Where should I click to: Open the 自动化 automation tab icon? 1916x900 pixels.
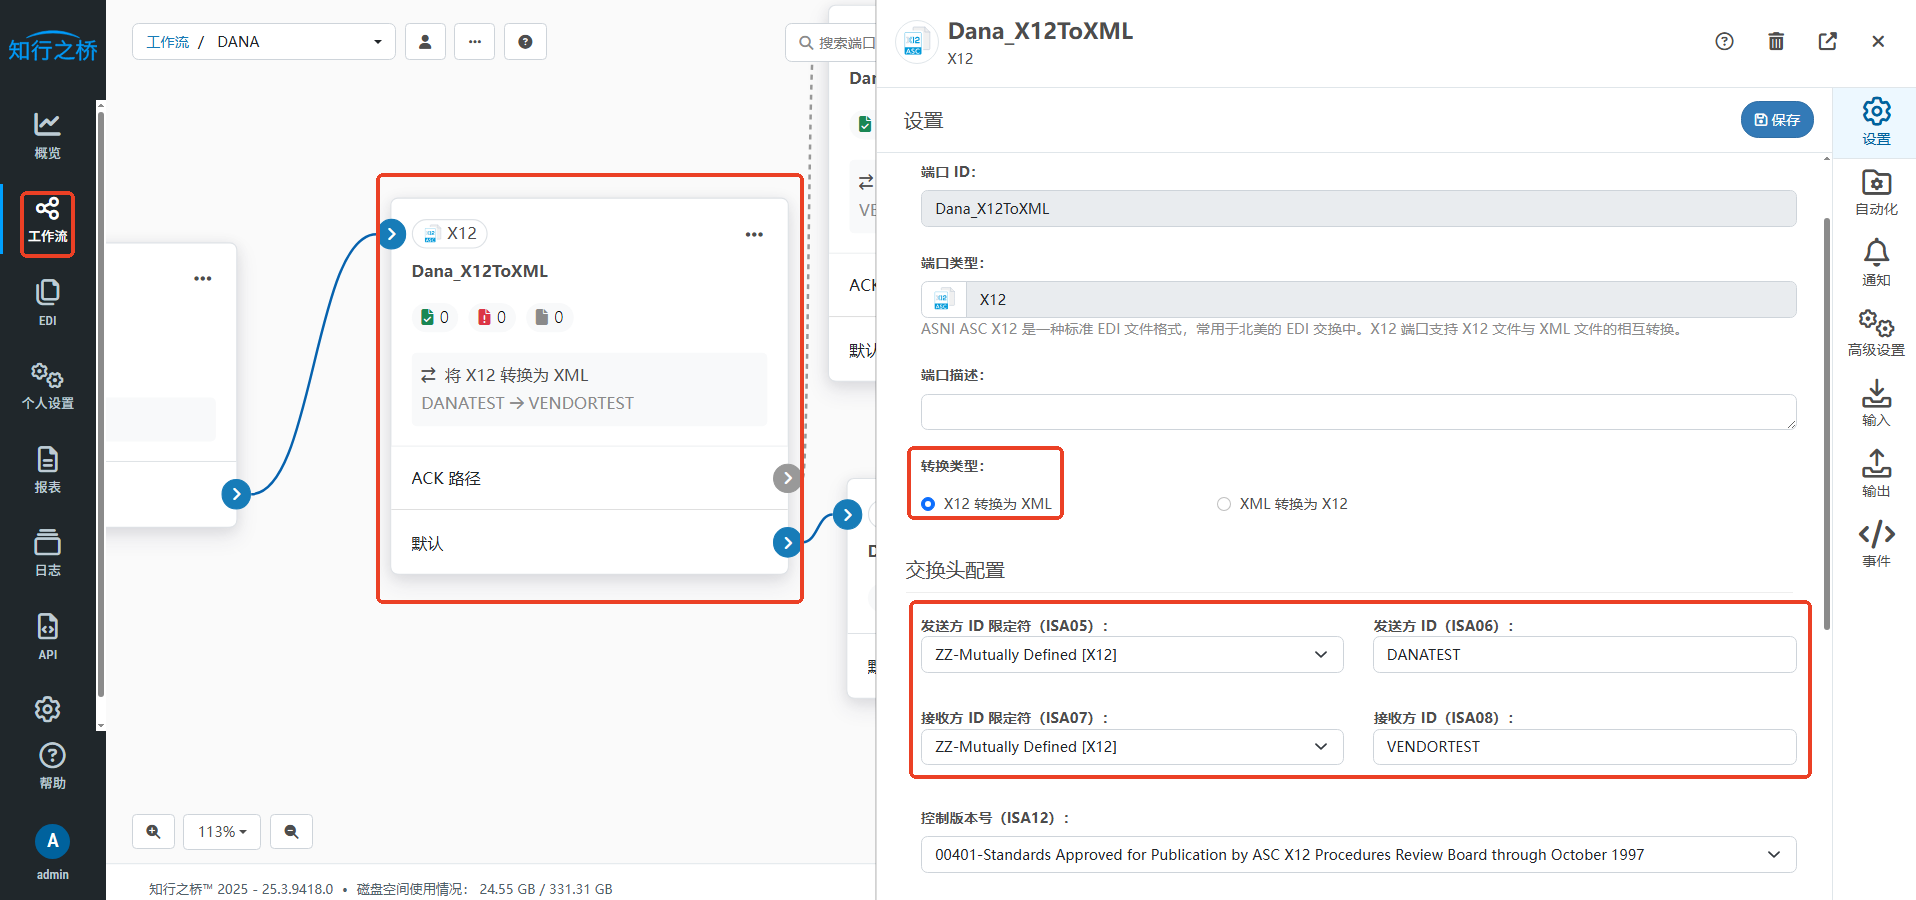point(1876,192)
